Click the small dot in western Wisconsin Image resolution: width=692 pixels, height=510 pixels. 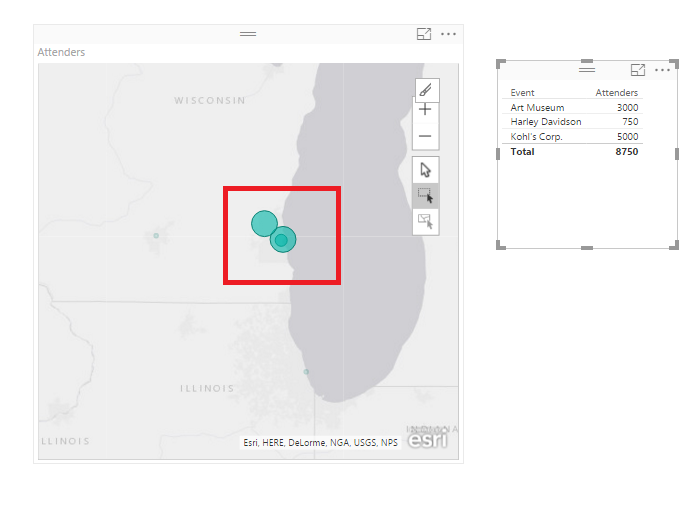[x=156, y=236]
